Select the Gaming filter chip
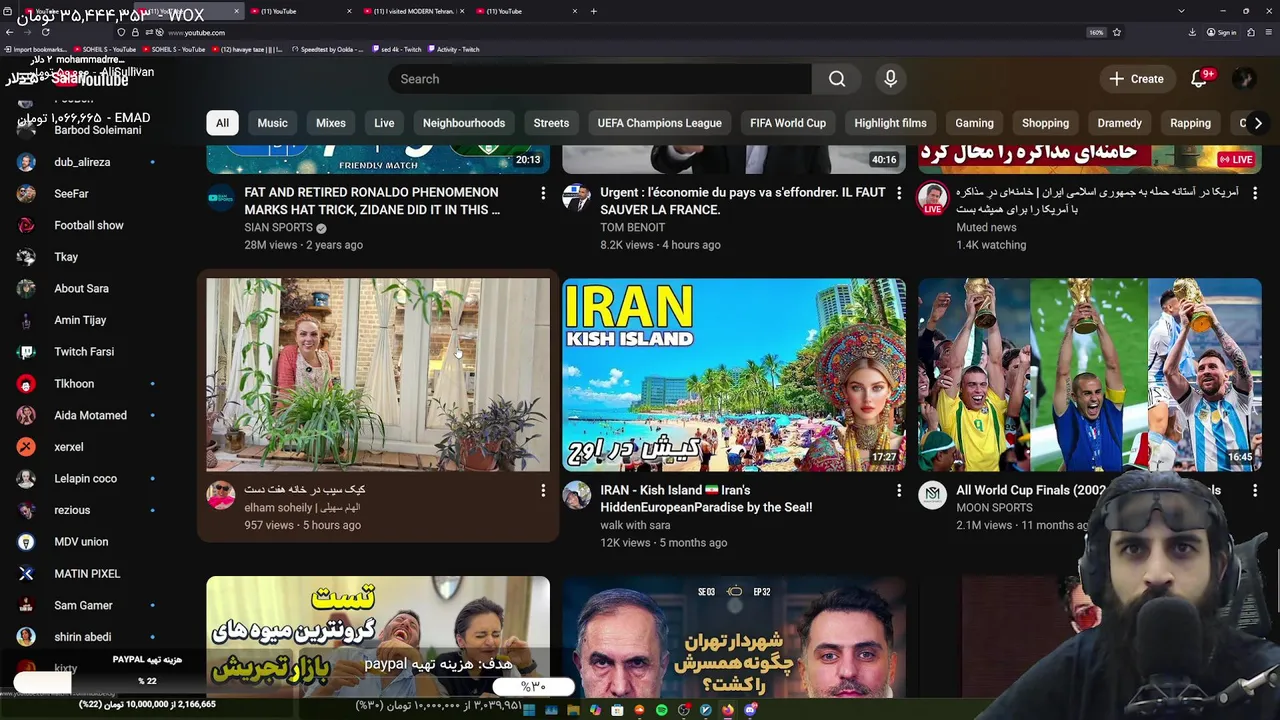Viewport: 1280px width, 720px height. tap(974, 123)
